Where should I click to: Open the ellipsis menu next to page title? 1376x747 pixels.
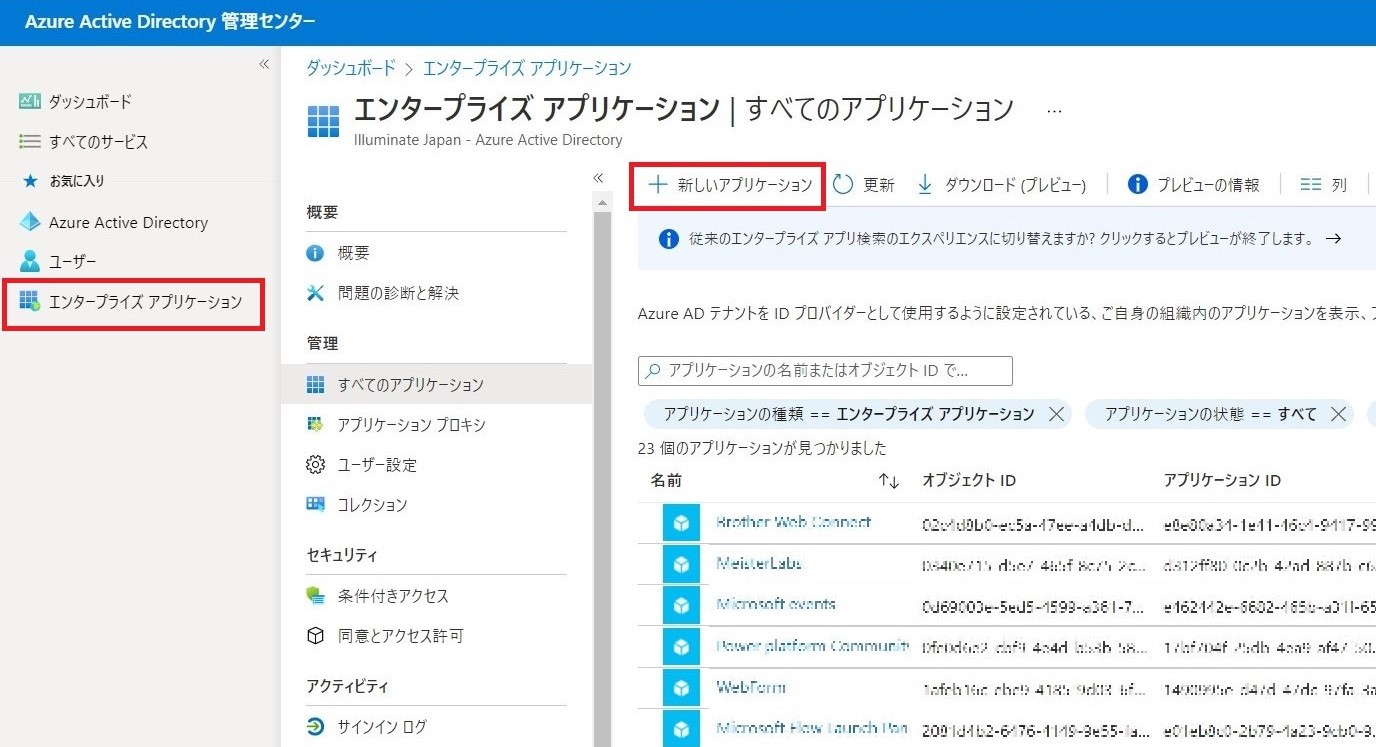tap(1054, 112)
